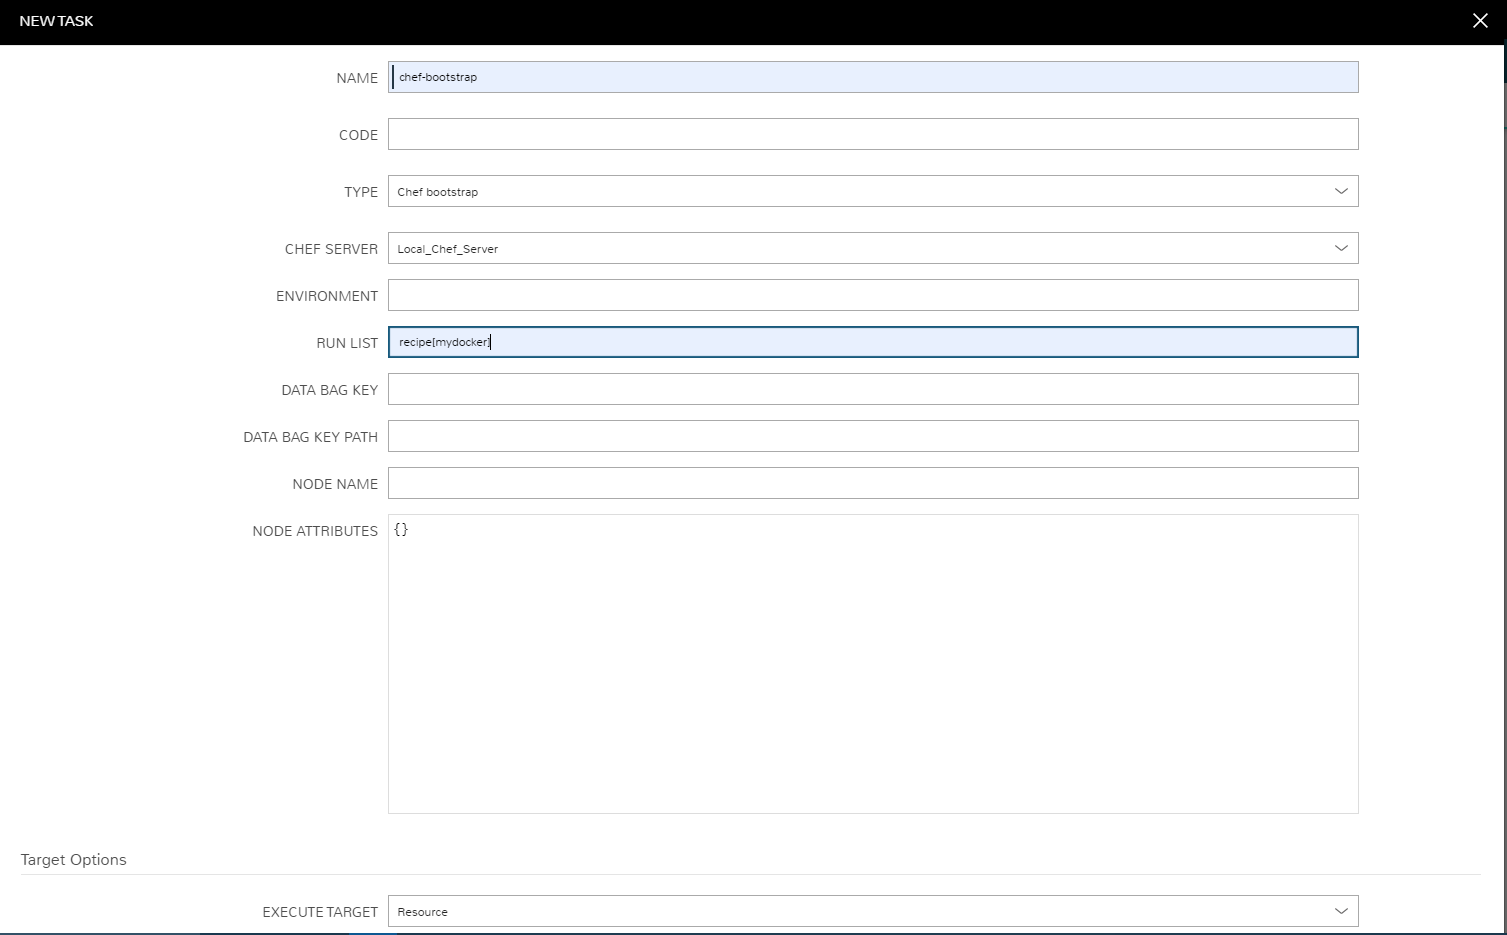Click the ENVIRONMENT label

(x=327, y=296)
